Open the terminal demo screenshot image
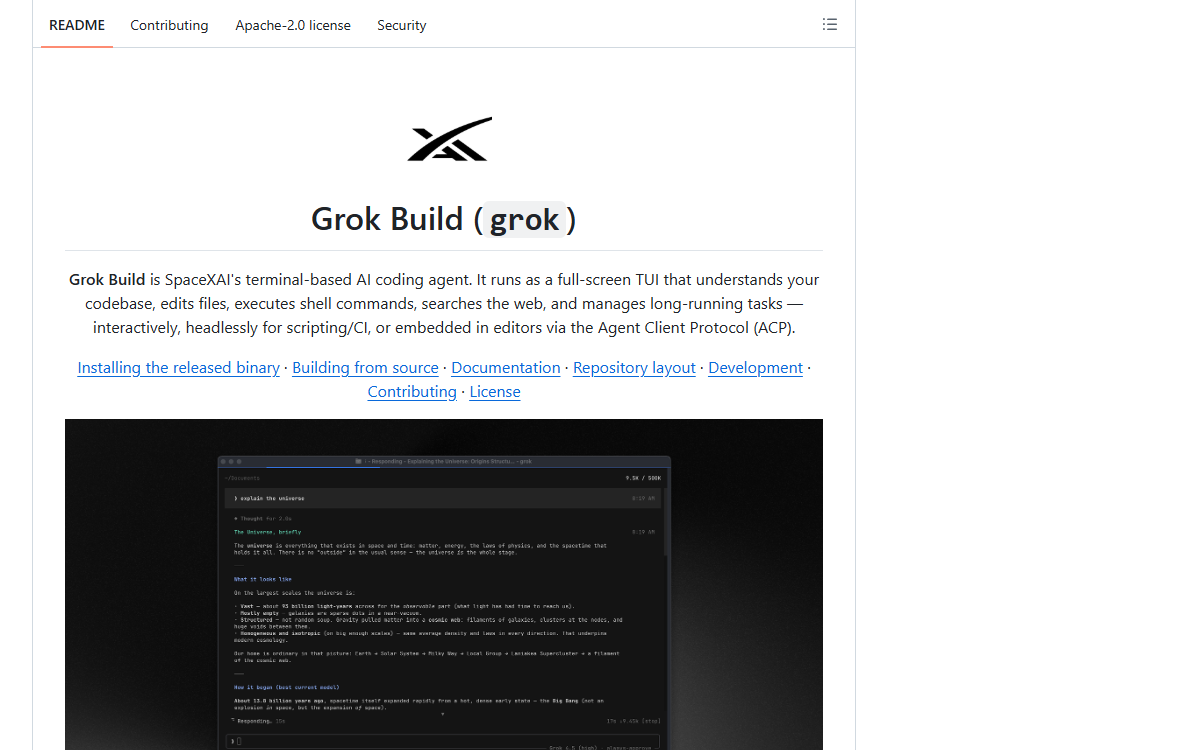Screen dimensions: 1200x750 [444, 584]
